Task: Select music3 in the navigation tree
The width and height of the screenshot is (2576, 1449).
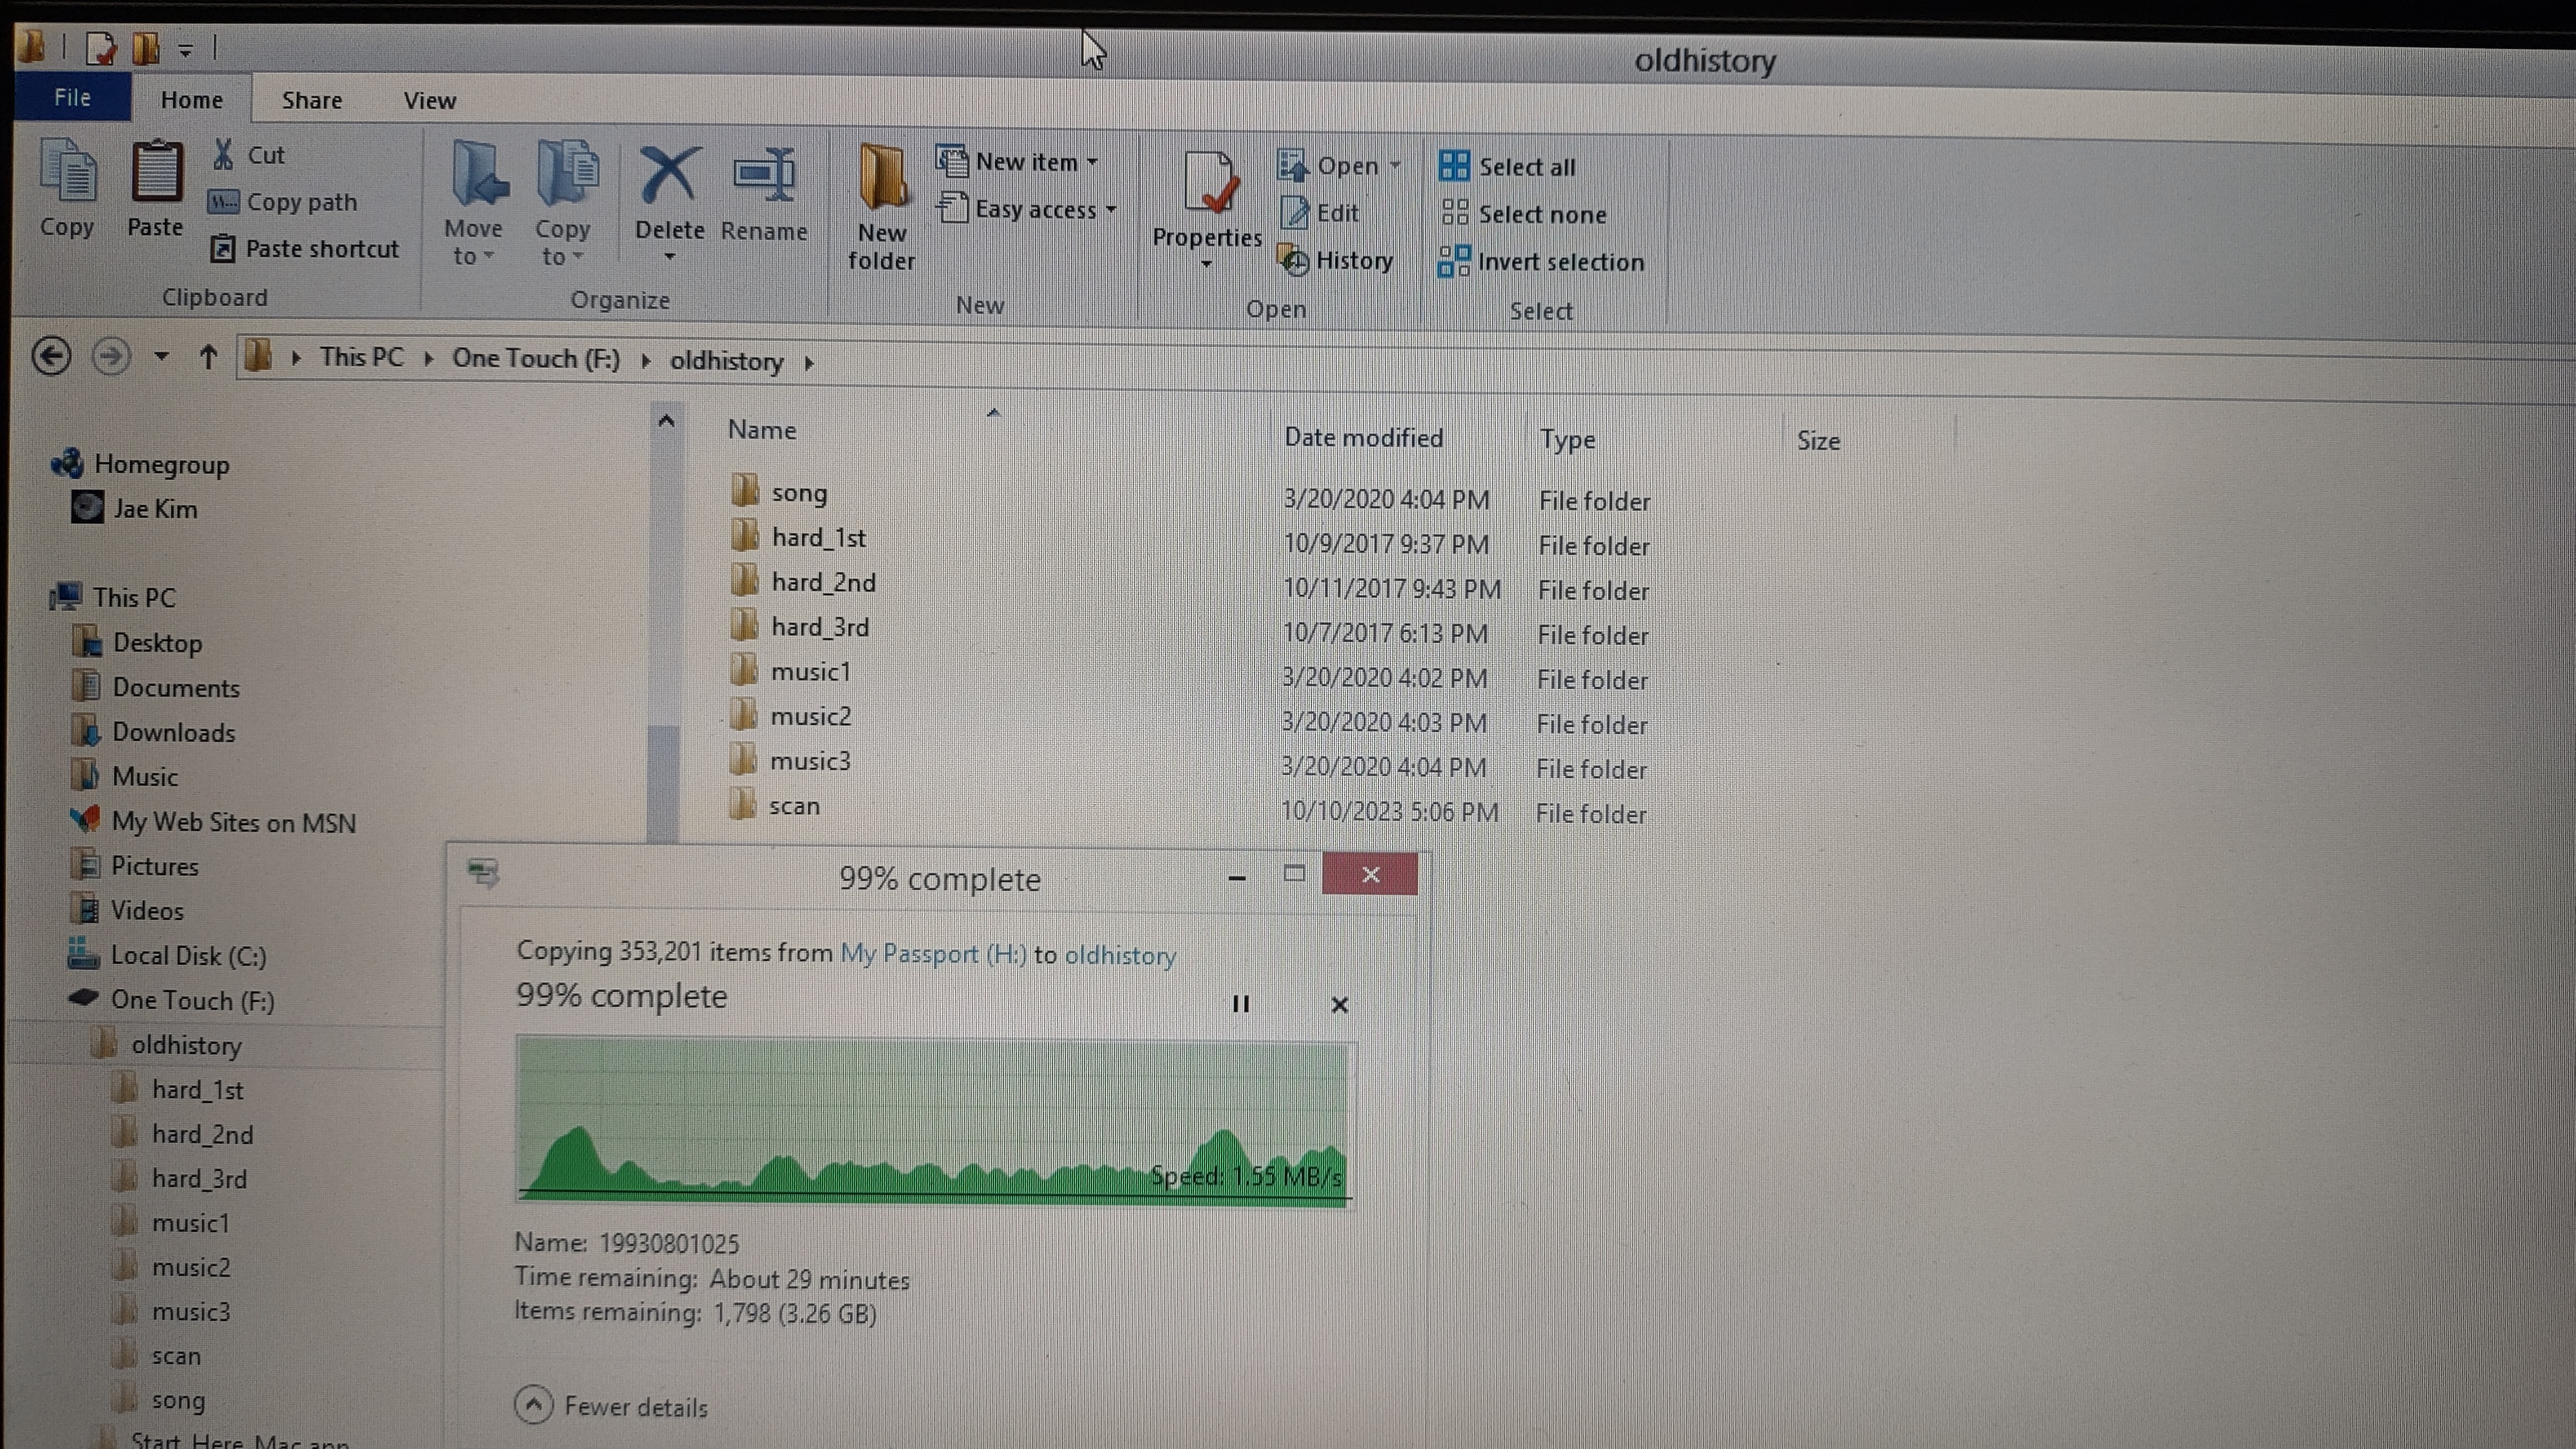Action: (171, 1311)
